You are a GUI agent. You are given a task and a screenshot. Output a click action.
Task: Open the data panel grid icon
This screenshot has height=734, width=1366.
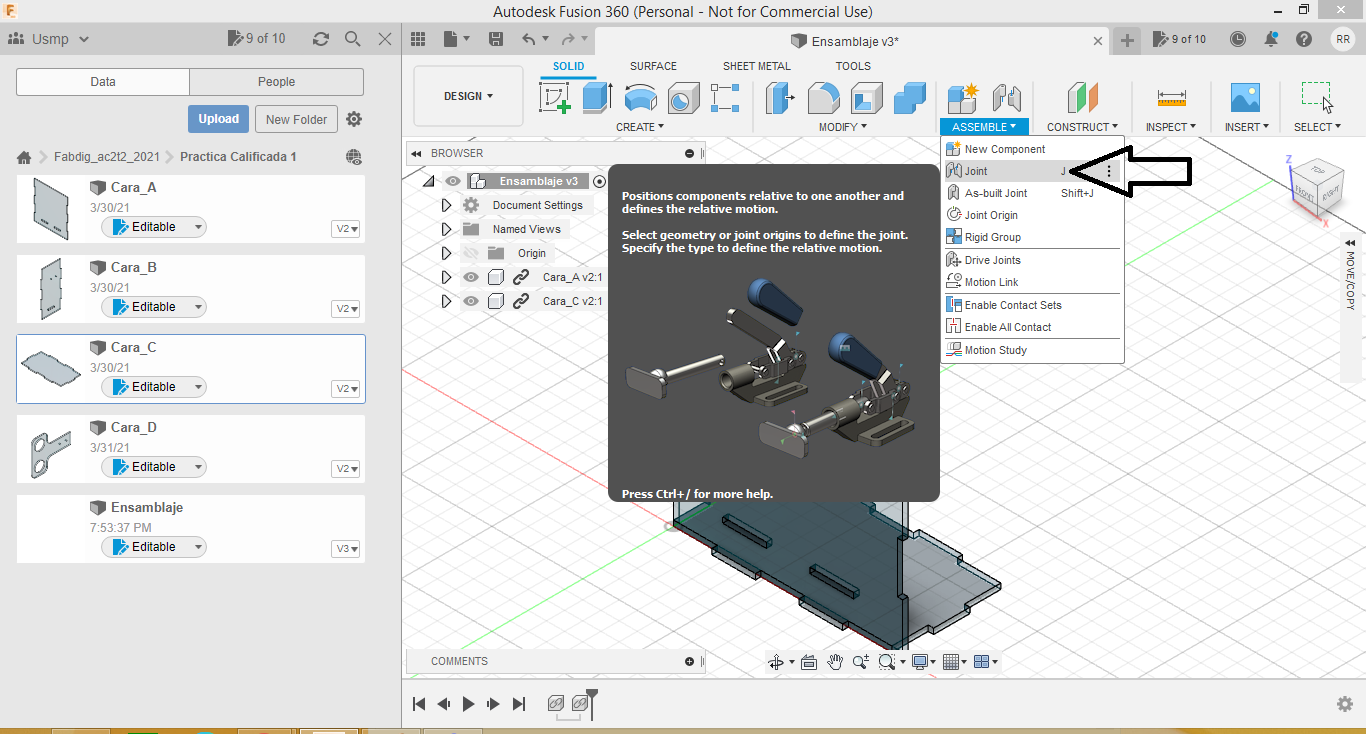coord(418,39)
